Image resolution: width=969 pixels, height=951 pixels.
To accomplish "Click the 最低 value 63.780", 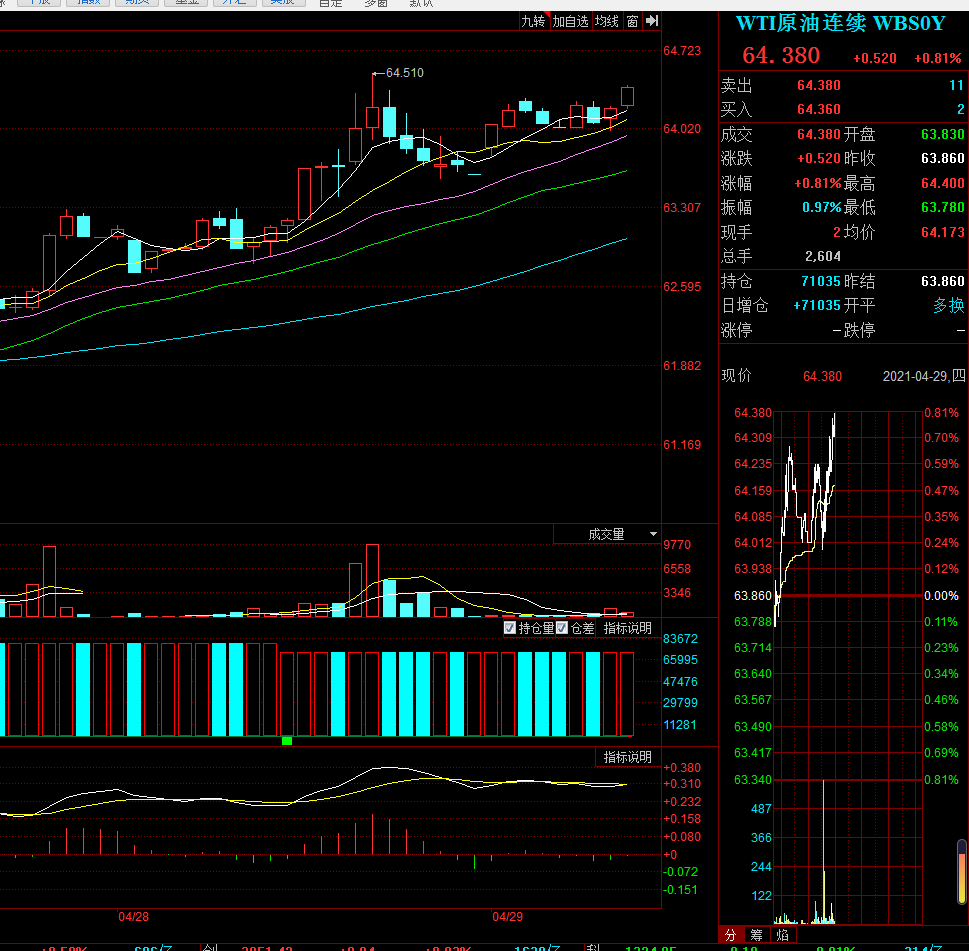I will click(x=942, y=207).
